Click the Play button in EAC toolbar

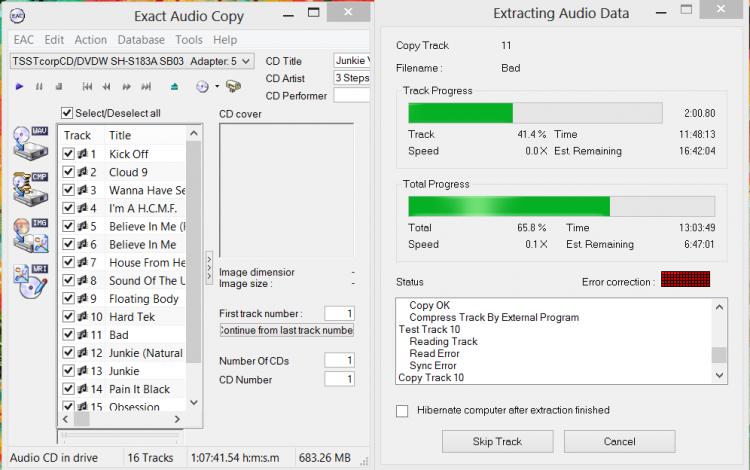(x=19, y=87)
